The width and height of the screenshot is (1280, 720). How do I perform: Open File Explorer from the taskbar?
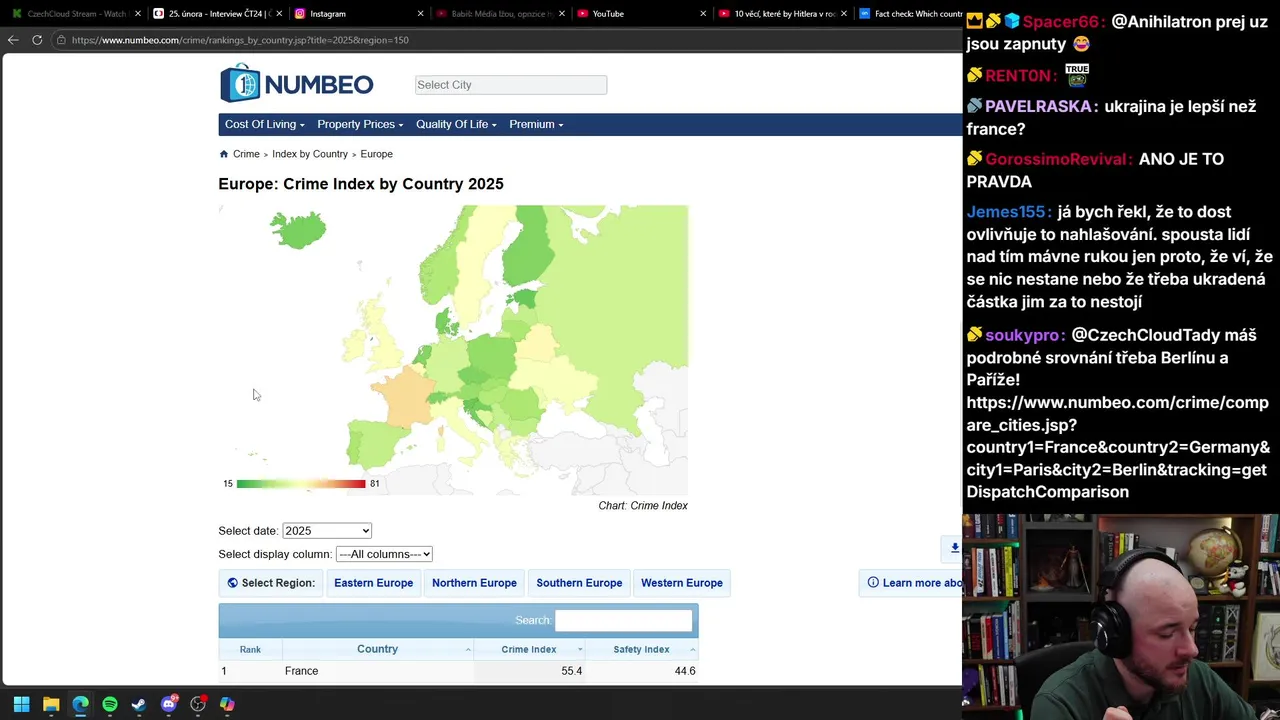51,704
